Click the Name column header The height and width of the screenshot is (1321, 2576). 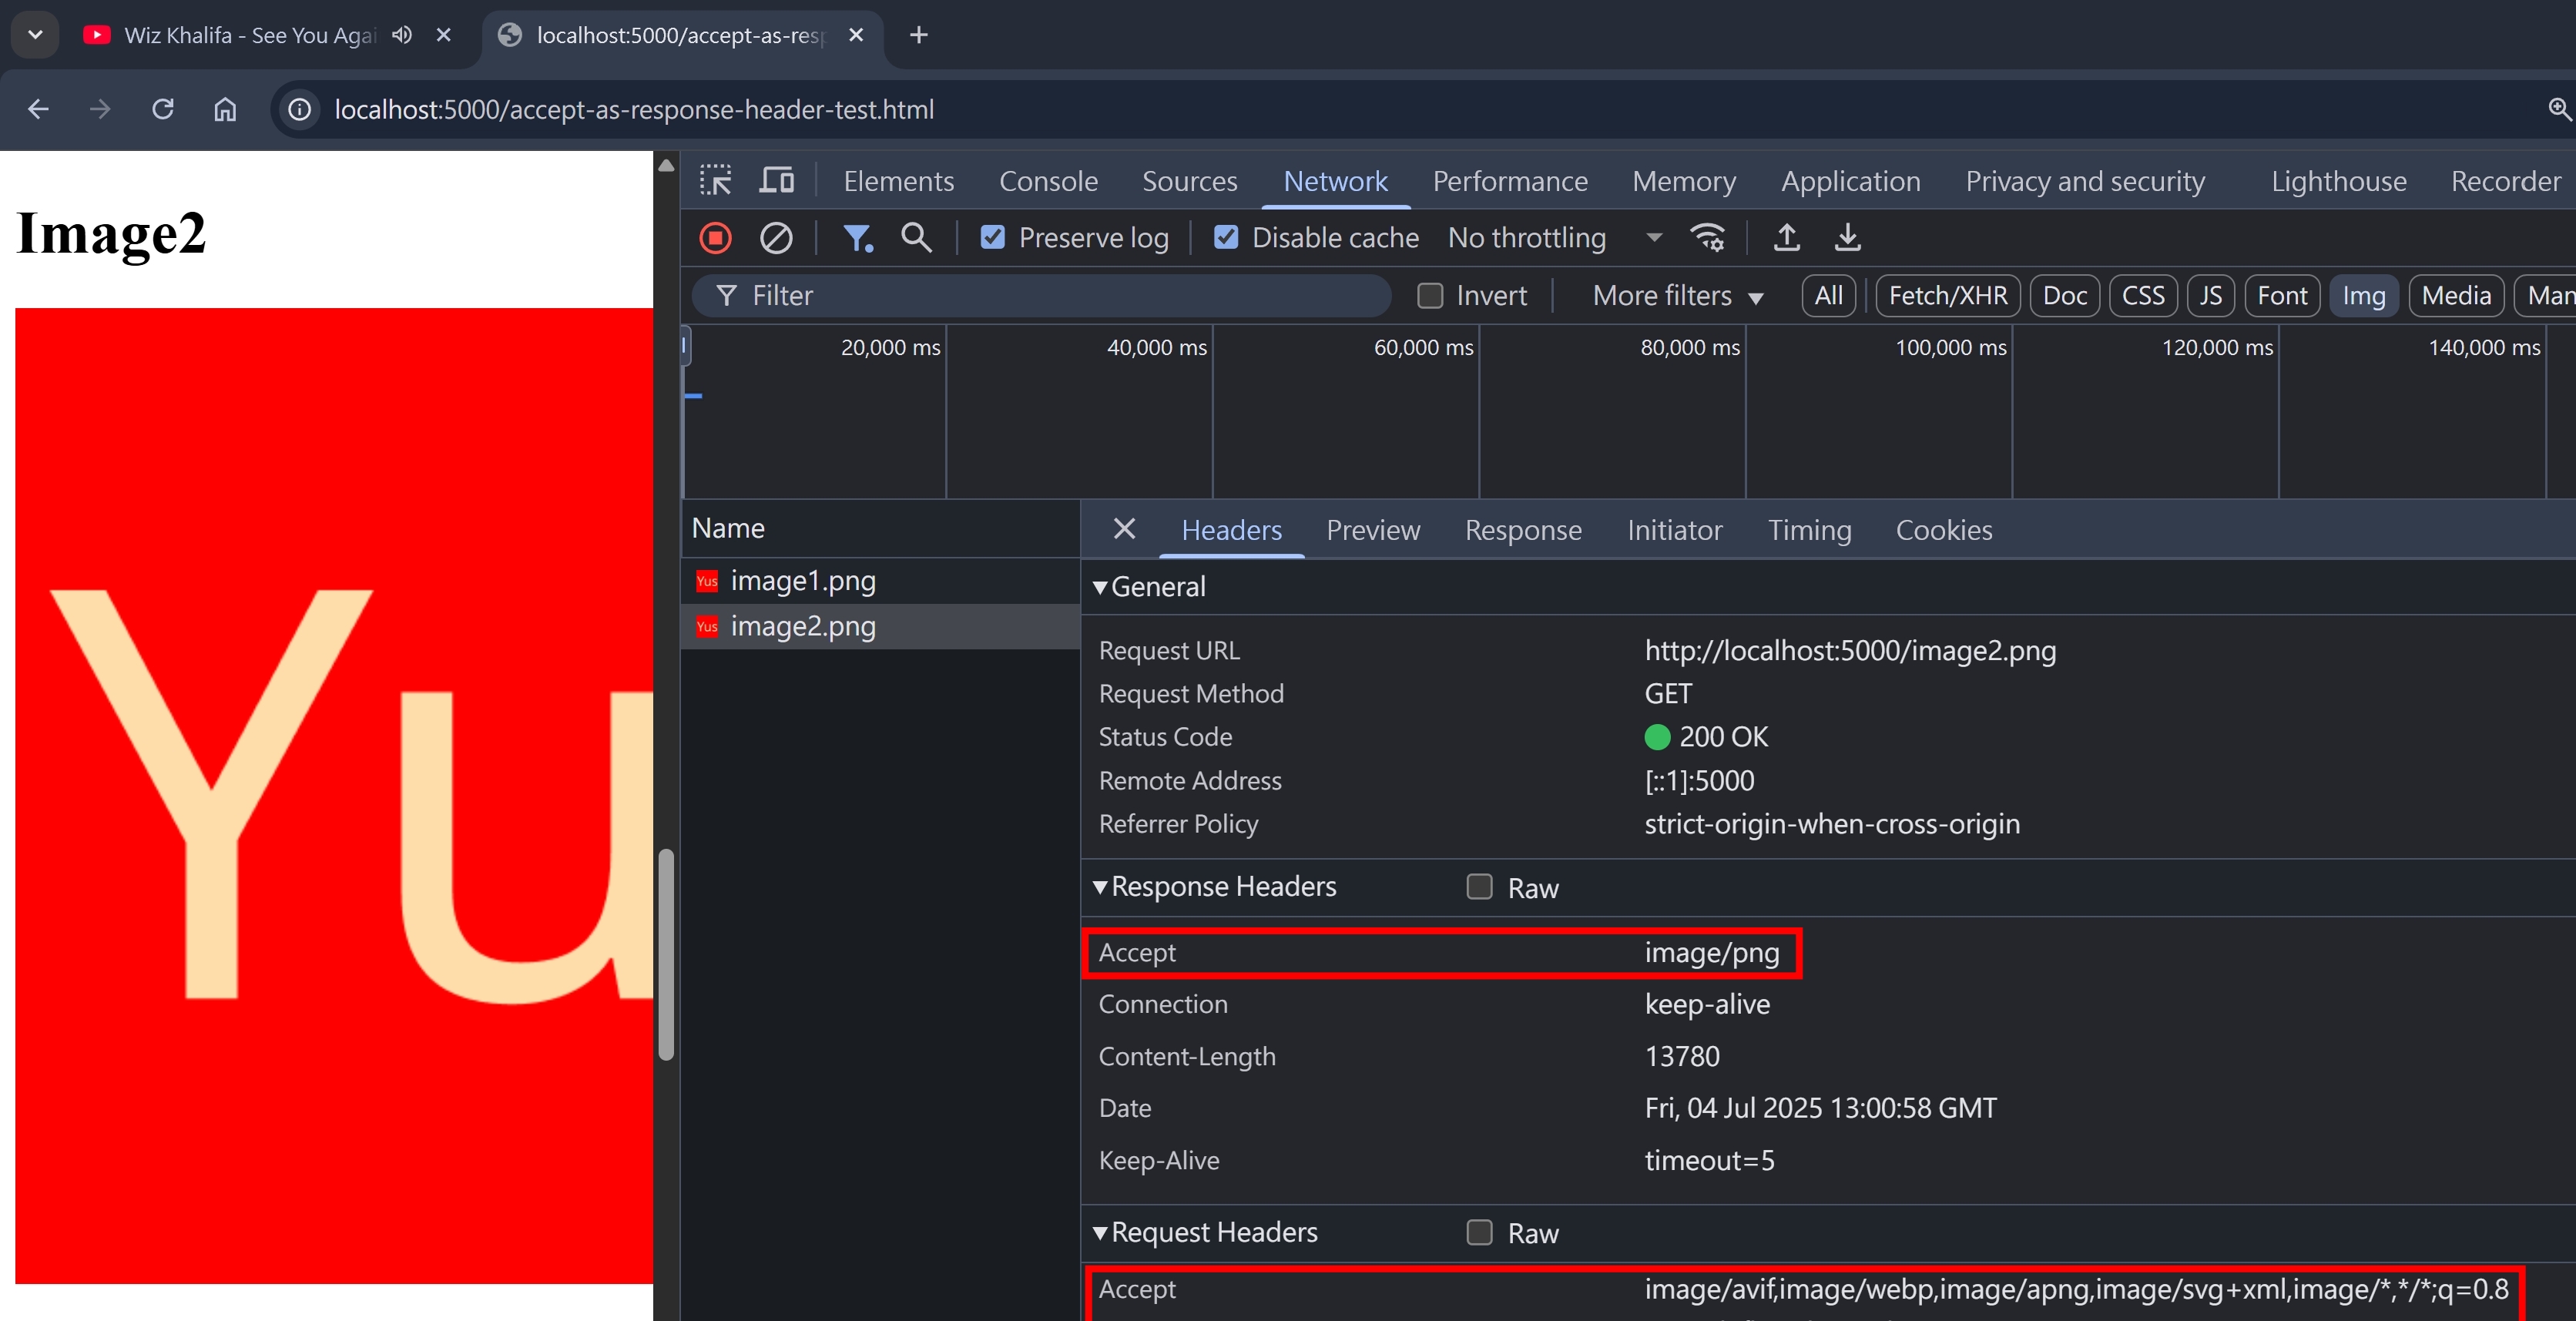coord(880,528)
